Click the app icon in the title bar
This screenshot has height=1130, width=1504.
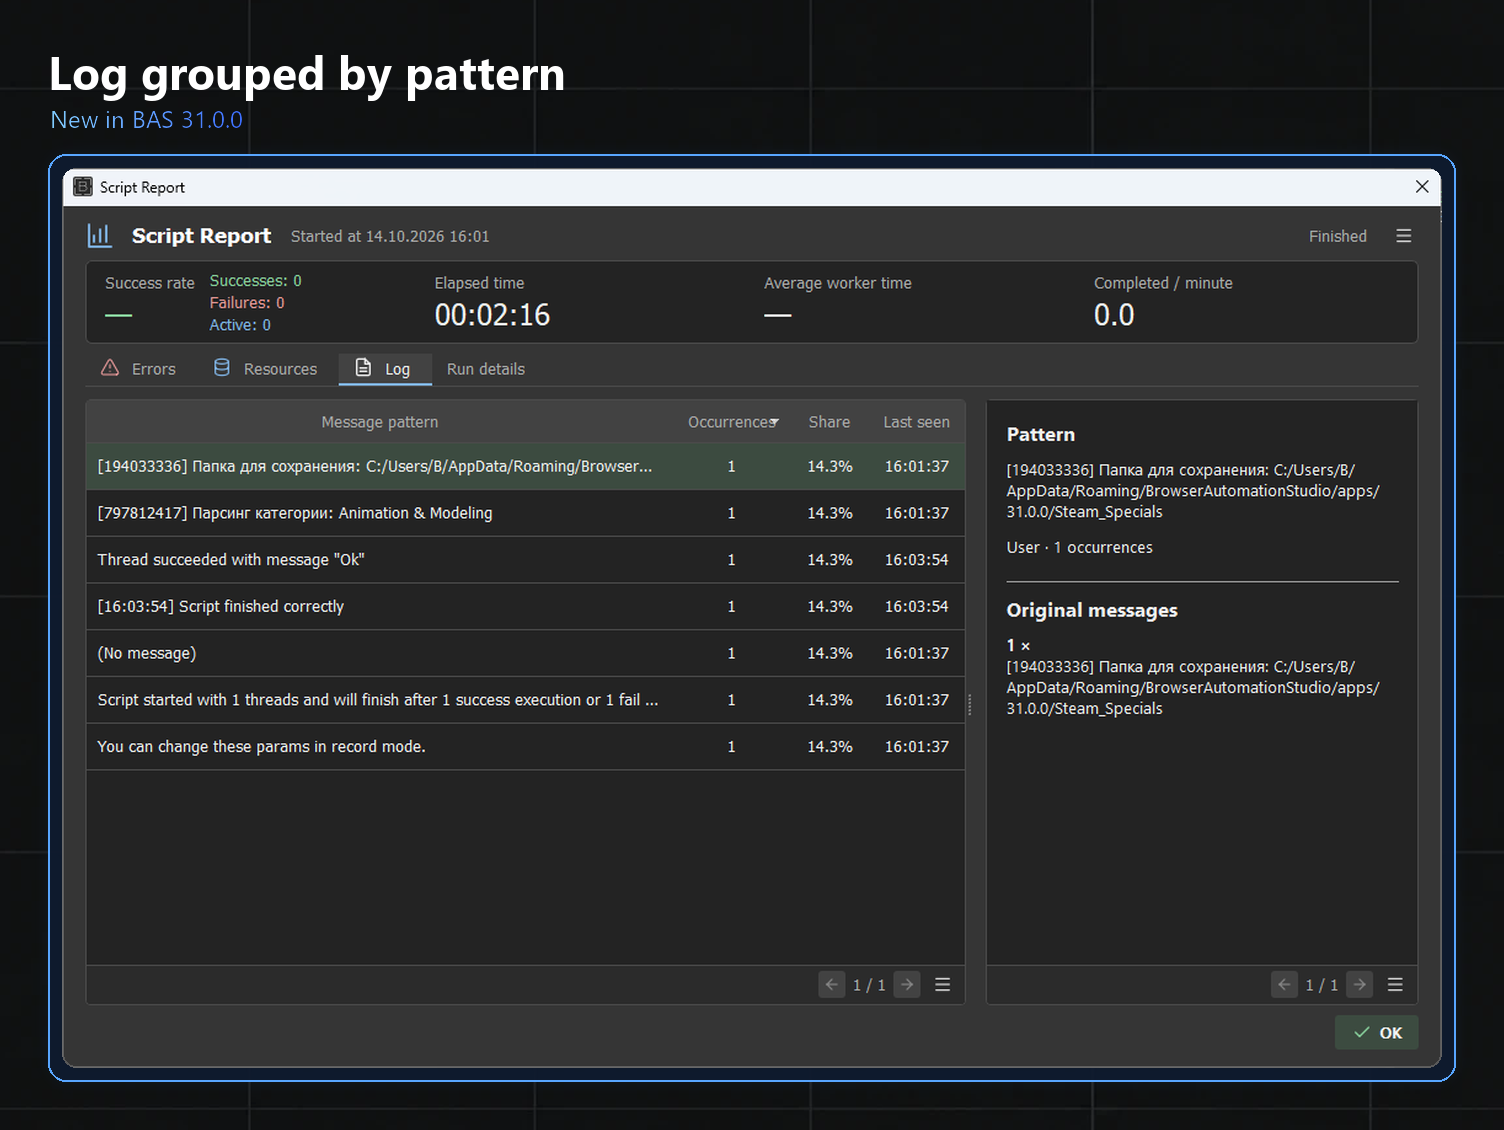click(x=83, y=187)
